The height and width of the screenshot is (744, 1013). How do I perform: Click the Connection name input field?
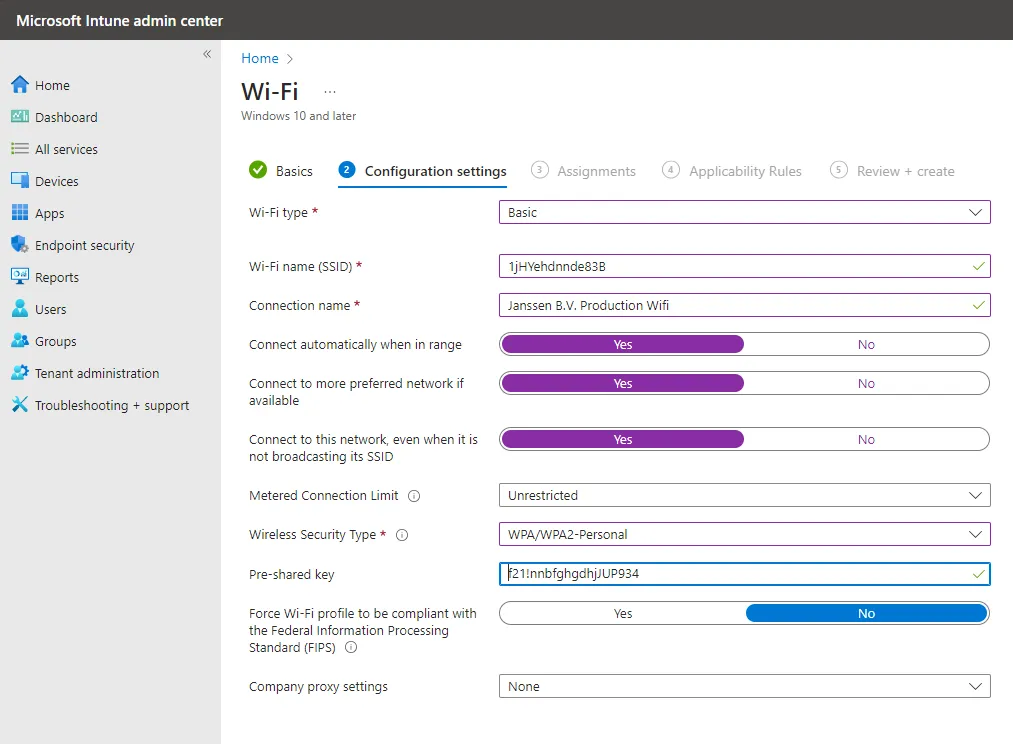click(x=744, y=305)
